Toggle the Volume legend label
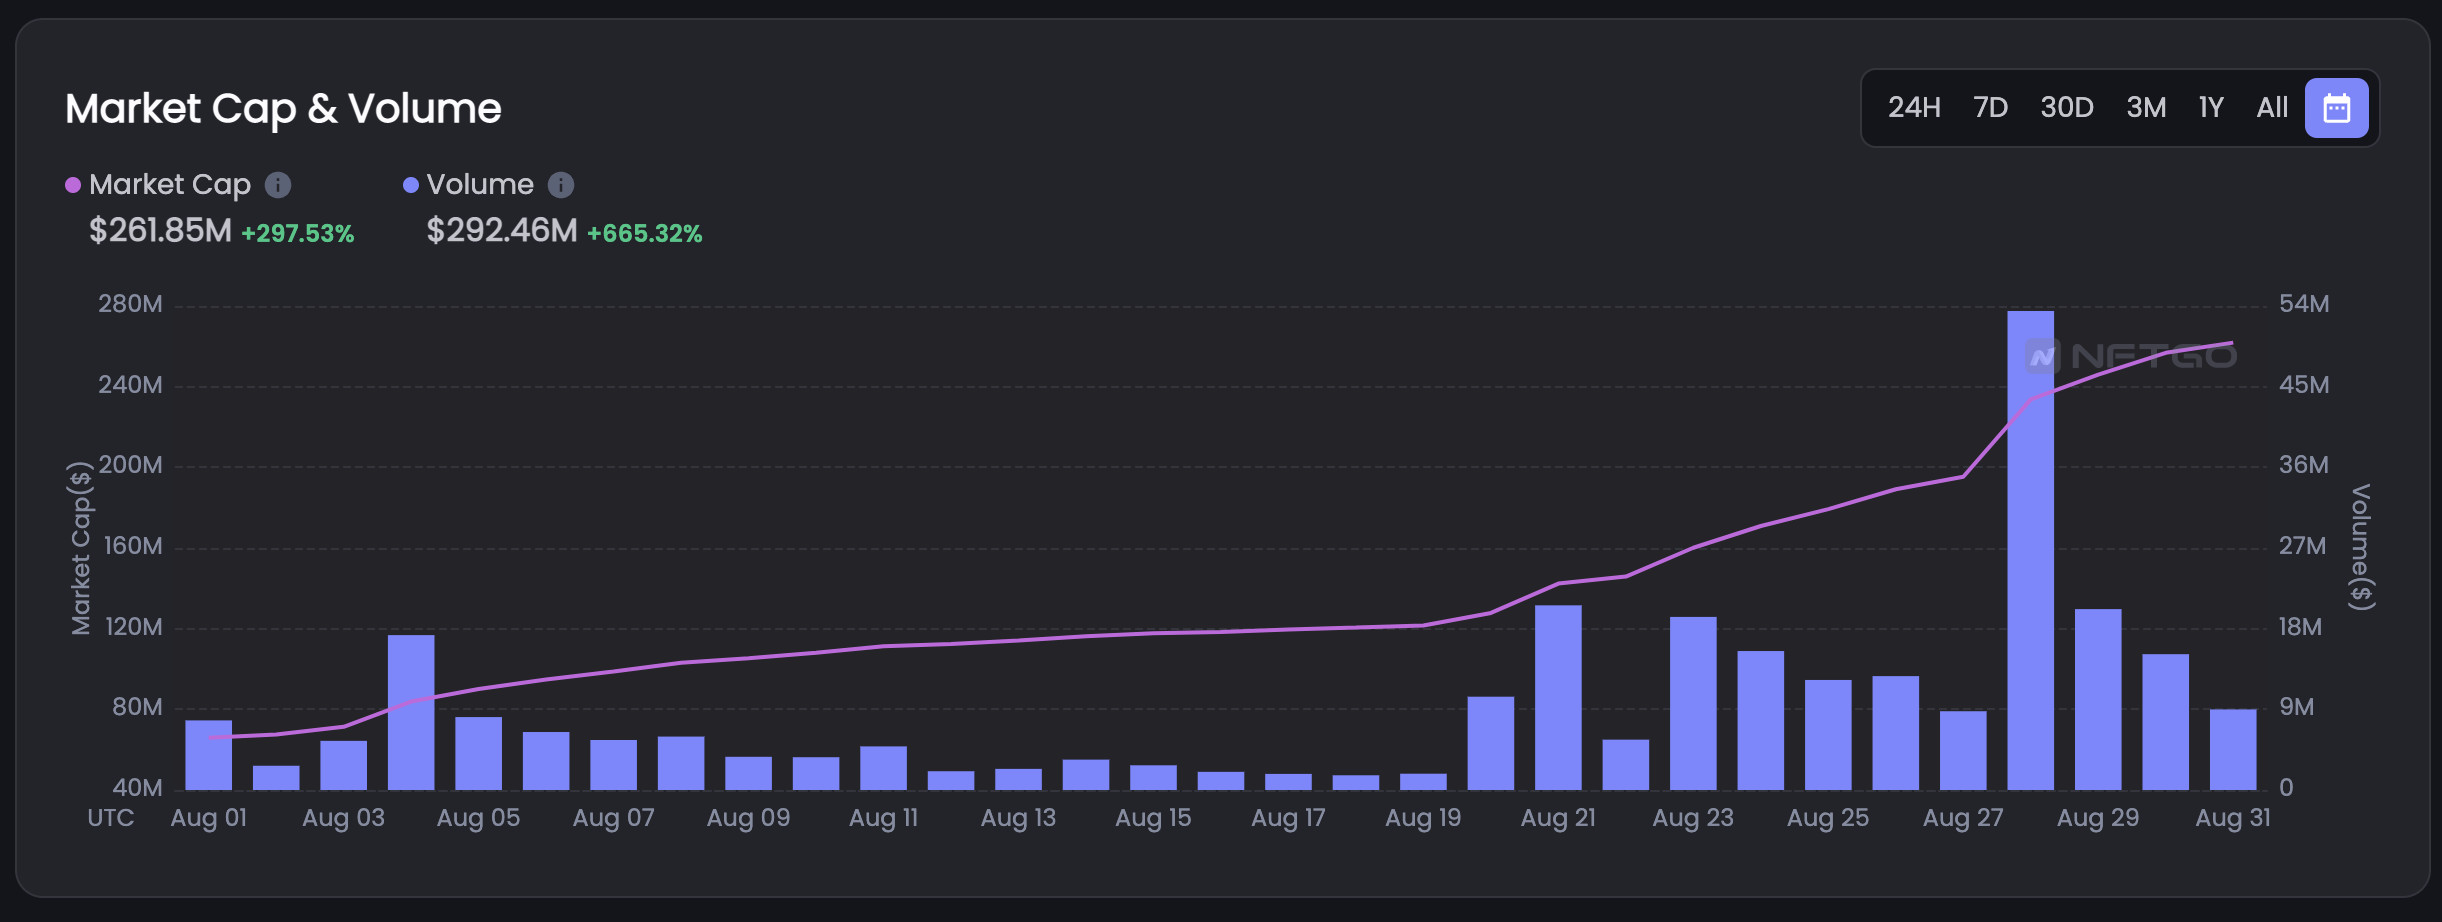This screenshot has height=922, width=2442. pyautogui.click(x=480, y=185)
